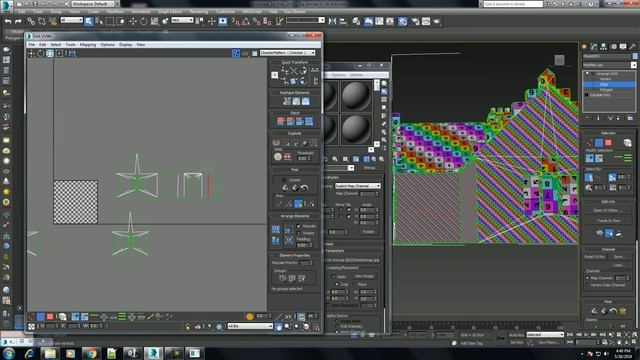Select Edge sub-object icon in command panel Selection rollout
This screenshot has height=360, width=640.
pyautogui.click(x=599, y=142)
